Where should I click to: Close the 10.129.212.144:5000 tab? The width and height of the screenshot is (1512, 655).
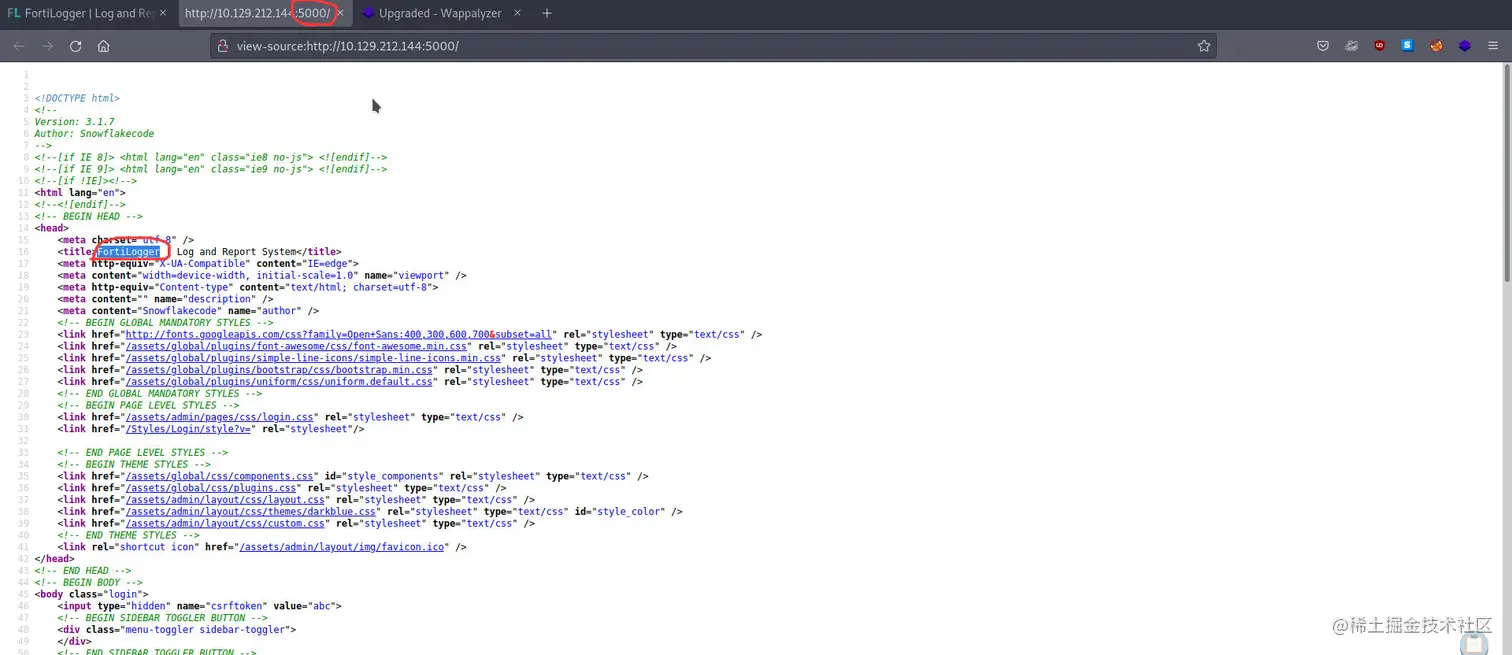(340, 14)
